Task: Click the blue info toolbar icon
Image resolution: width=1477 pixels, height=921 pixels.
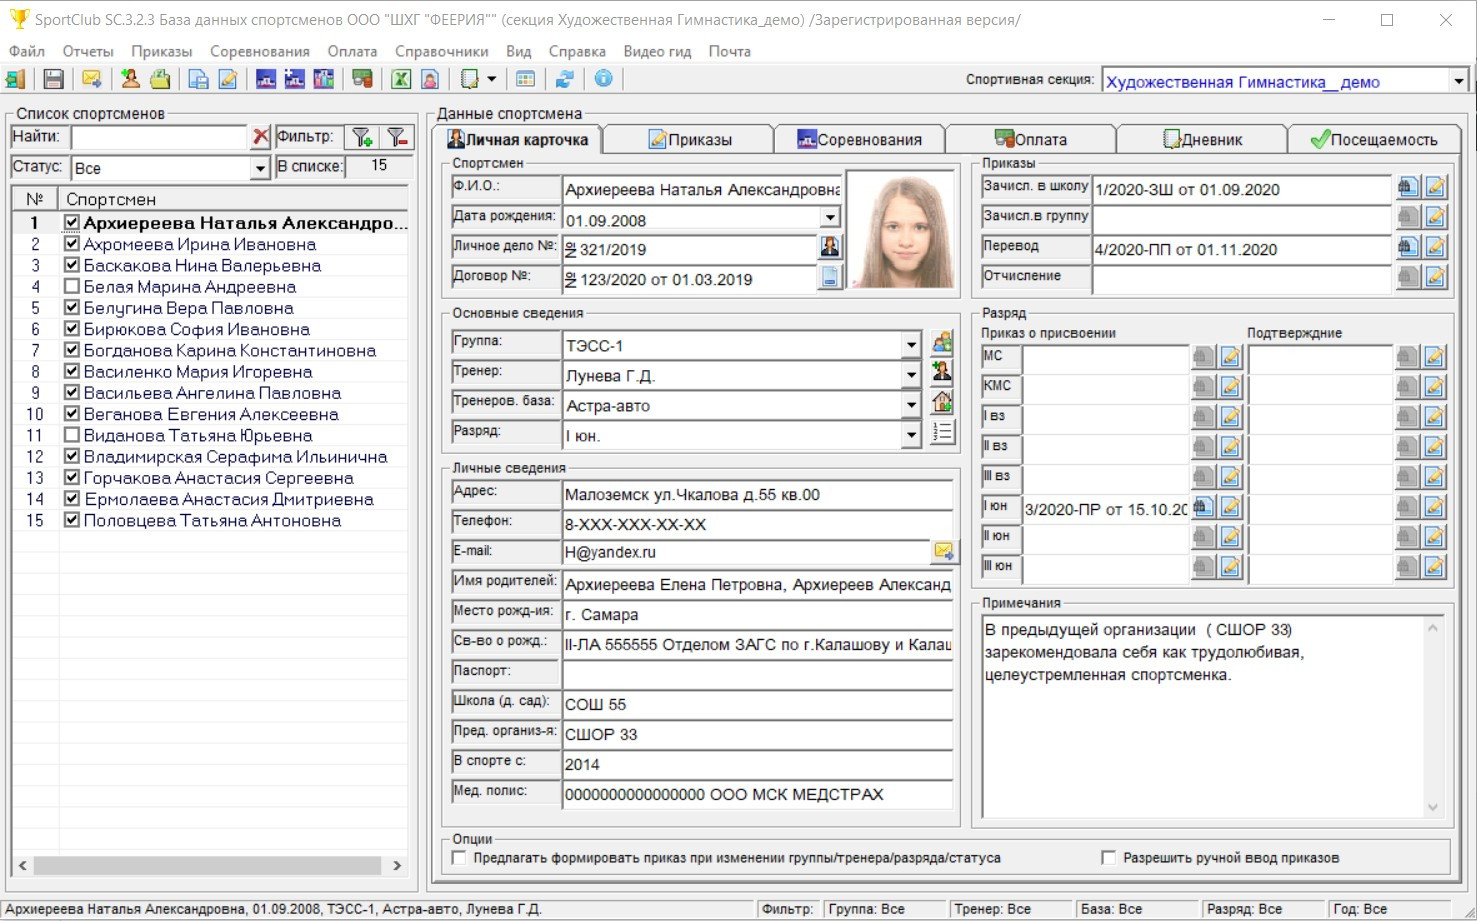Action: click(604, 79)
